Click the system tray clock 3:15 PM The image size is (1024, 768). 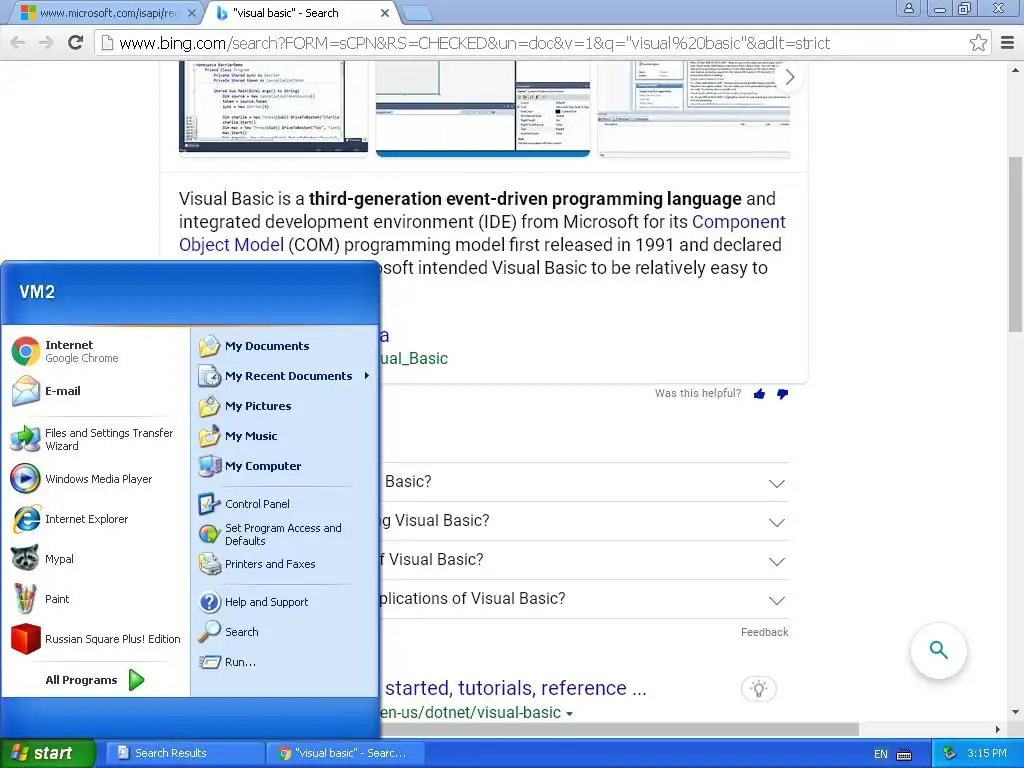coord(987,753)
